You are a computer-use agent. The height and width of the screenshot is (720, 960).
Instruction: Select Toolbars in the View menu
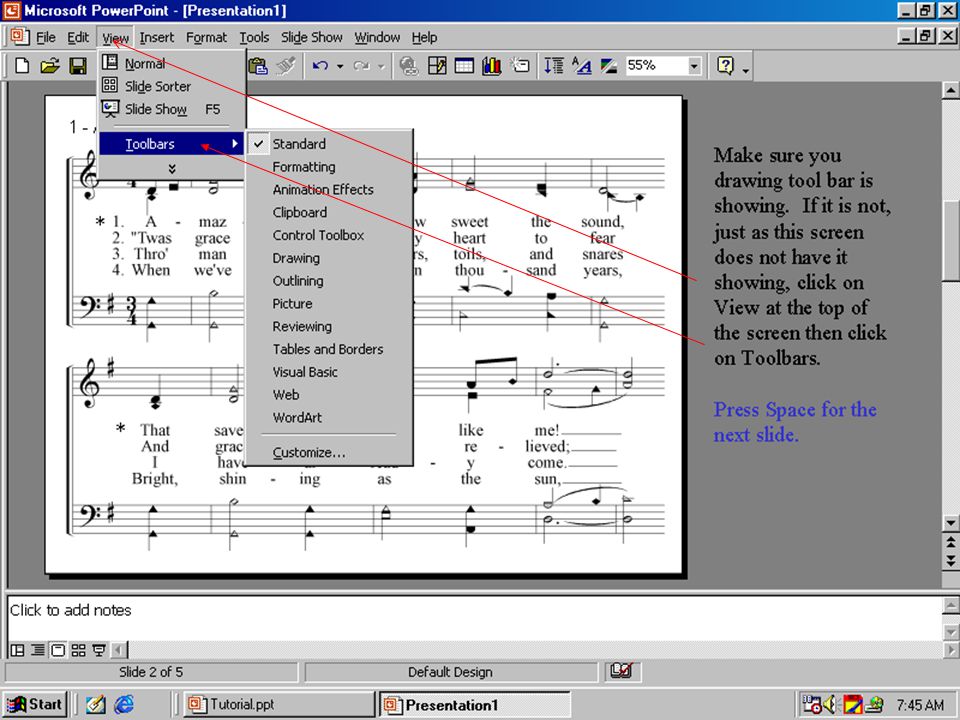coord(172,144)
